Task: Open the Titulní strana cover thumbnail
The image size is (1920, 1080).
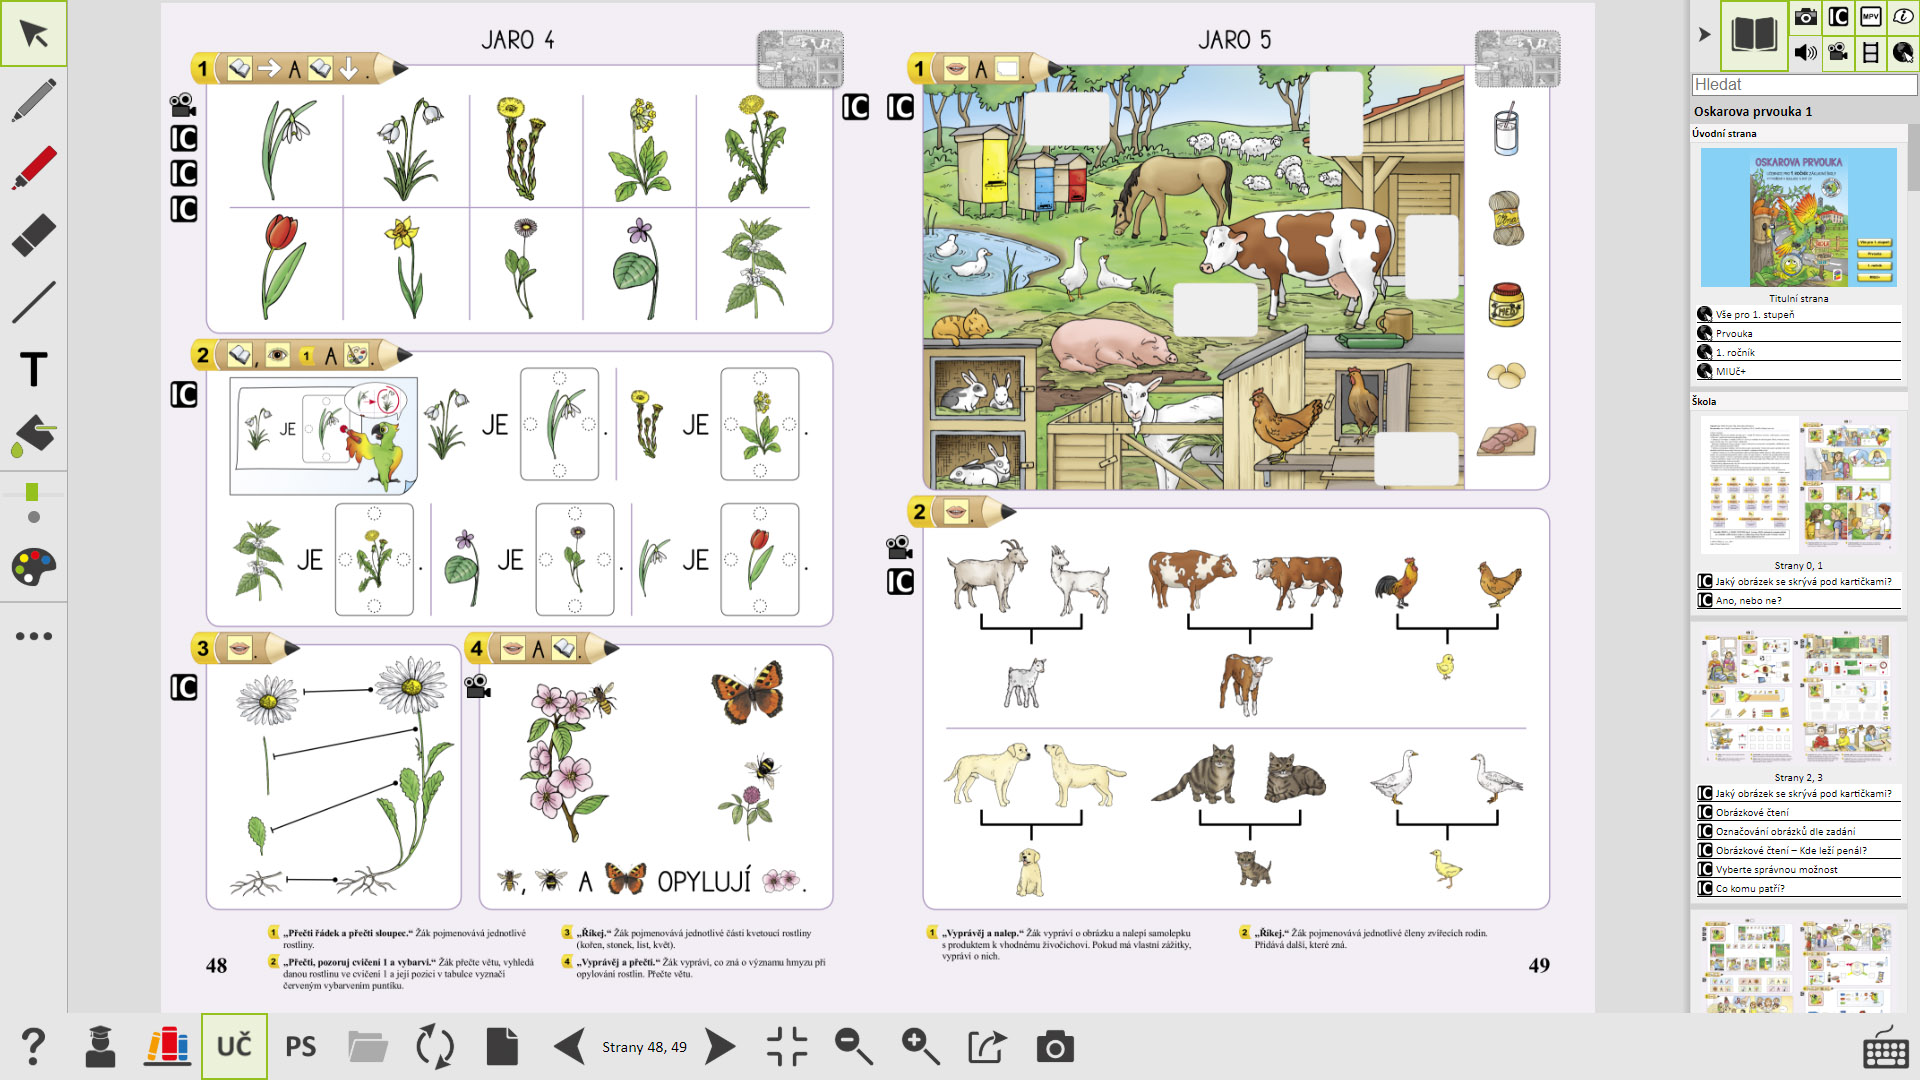Action: (1798, 217)
